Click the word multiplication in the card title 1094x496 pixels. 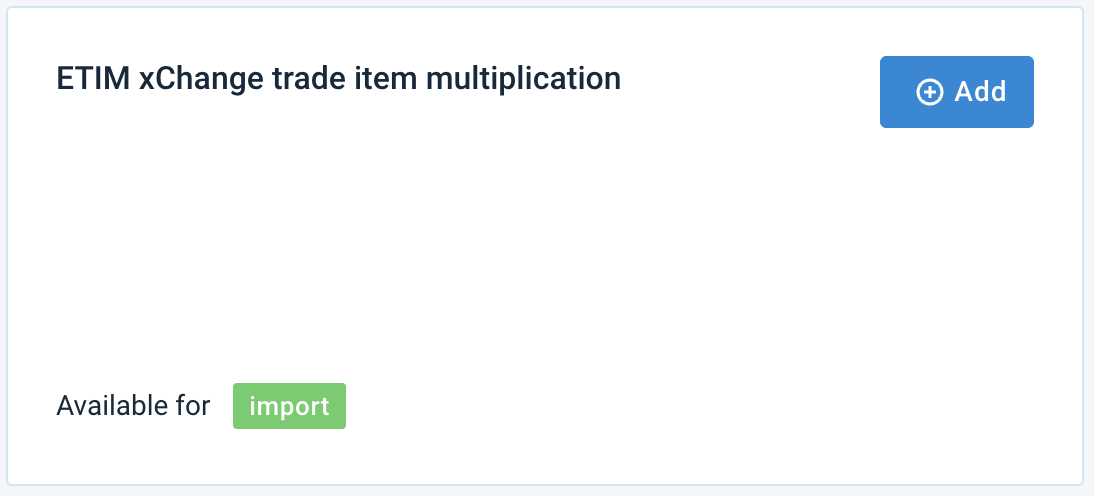click(535, 78)
